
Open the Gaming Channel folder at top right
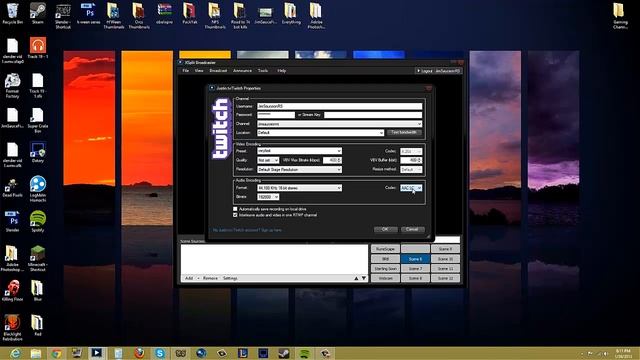tap(620, 16)
